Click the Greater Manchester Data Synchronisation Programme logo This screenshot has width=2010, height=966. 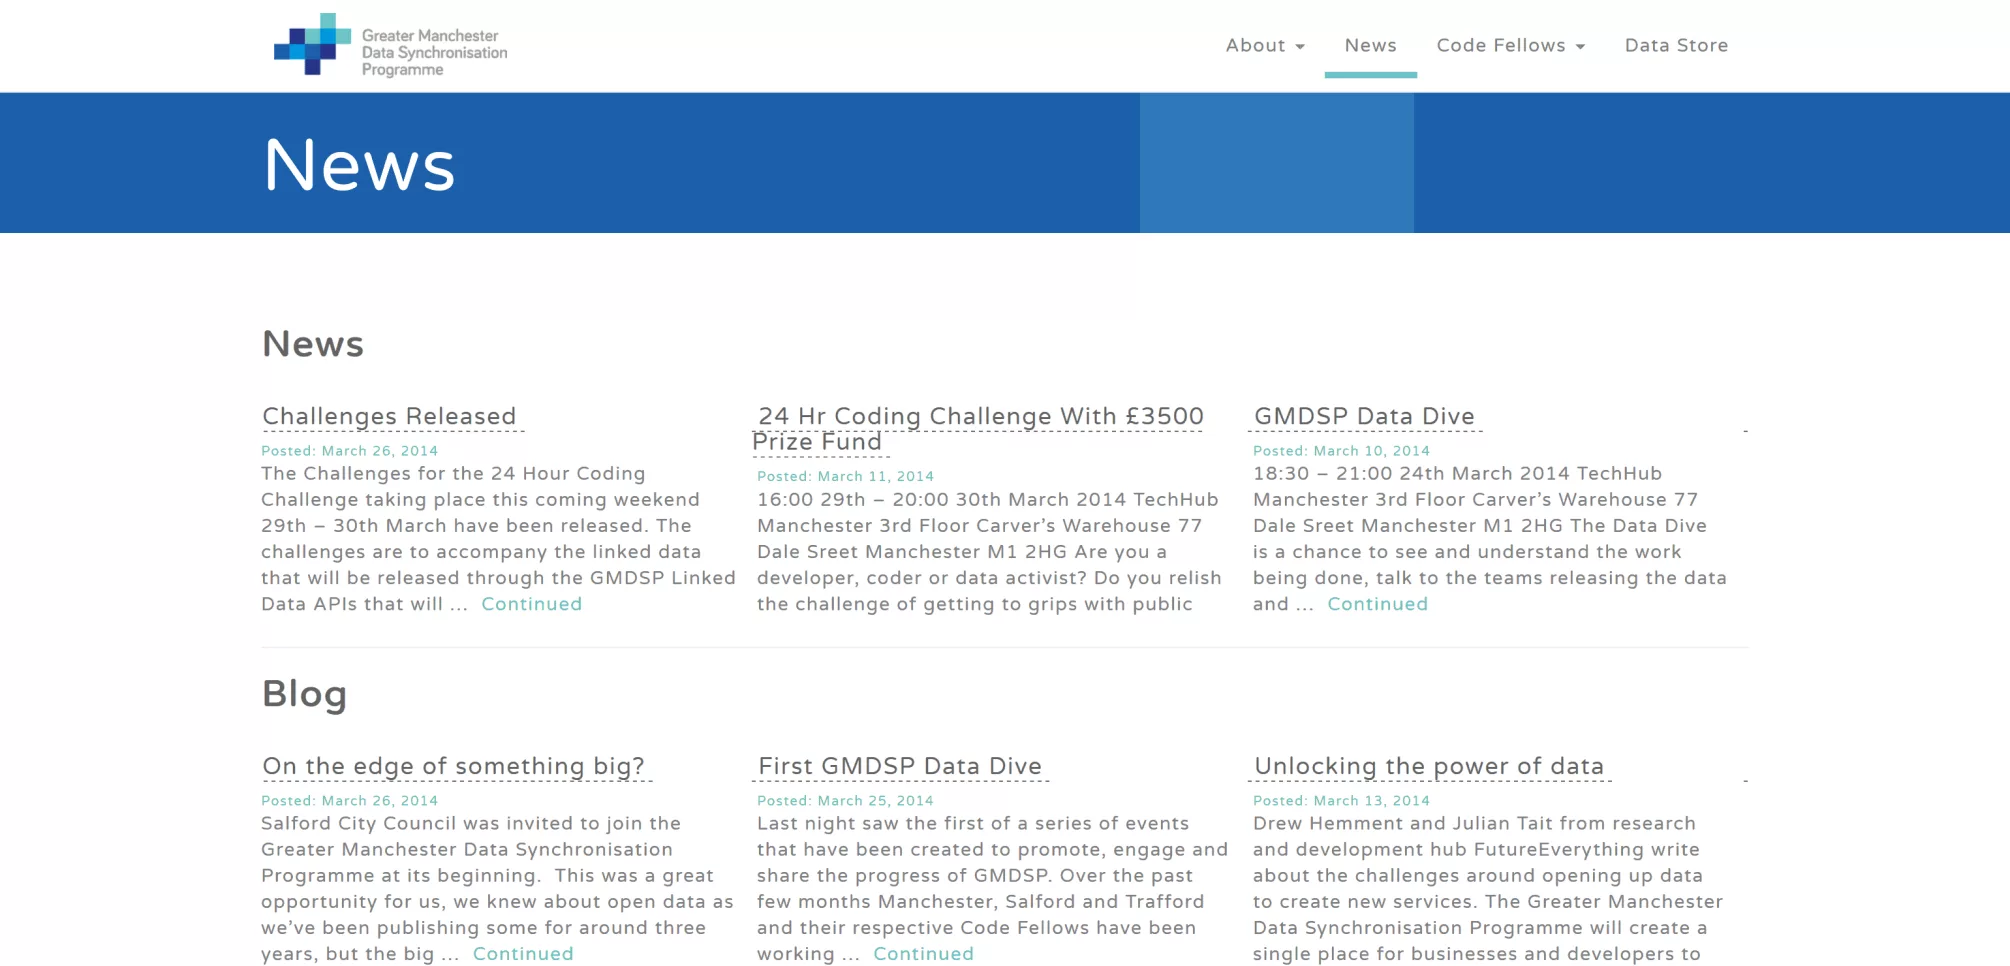(390, 46)
